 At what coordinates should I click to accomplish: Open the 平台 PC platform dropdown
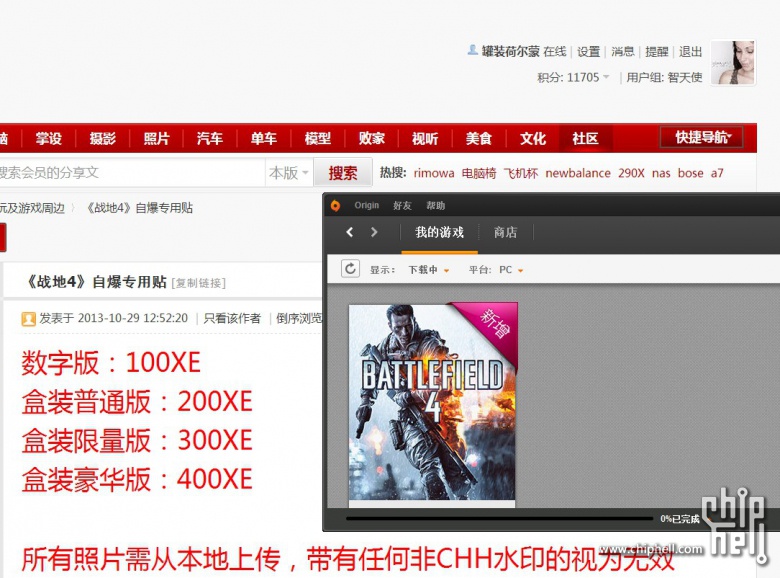[x=511, y=270]
